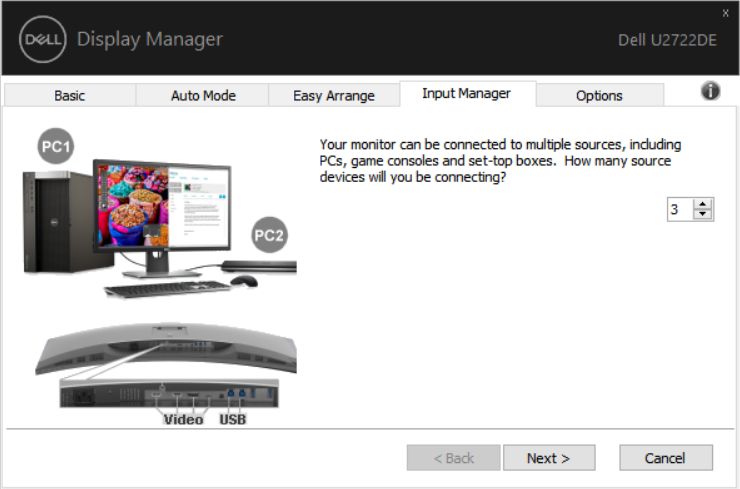Increase source device count with up arrow
This screenshot has width=740, height=489.
(x=703, y=204)
